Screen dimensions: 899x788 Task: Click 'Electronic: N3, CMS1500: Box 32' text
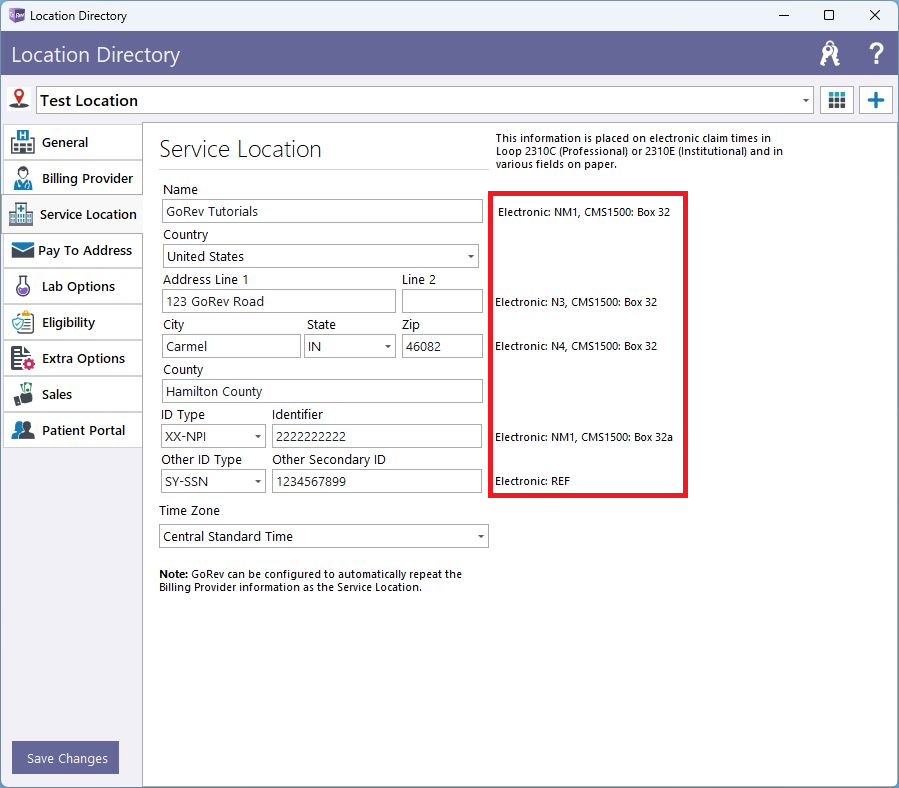click(576, 302)
